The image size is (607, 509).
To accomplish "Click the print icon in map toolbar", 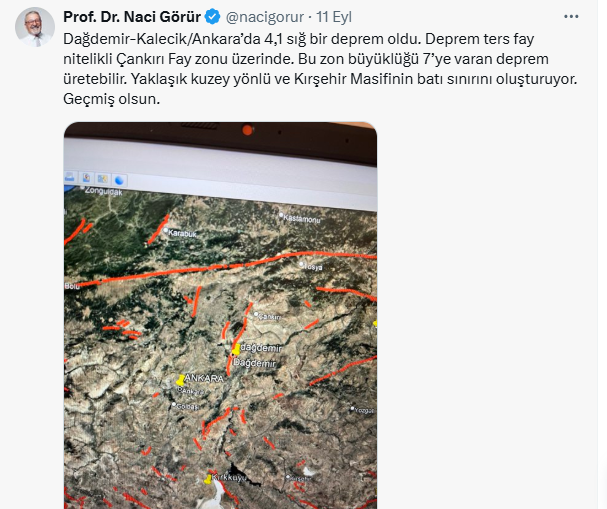I will (70, 177).
